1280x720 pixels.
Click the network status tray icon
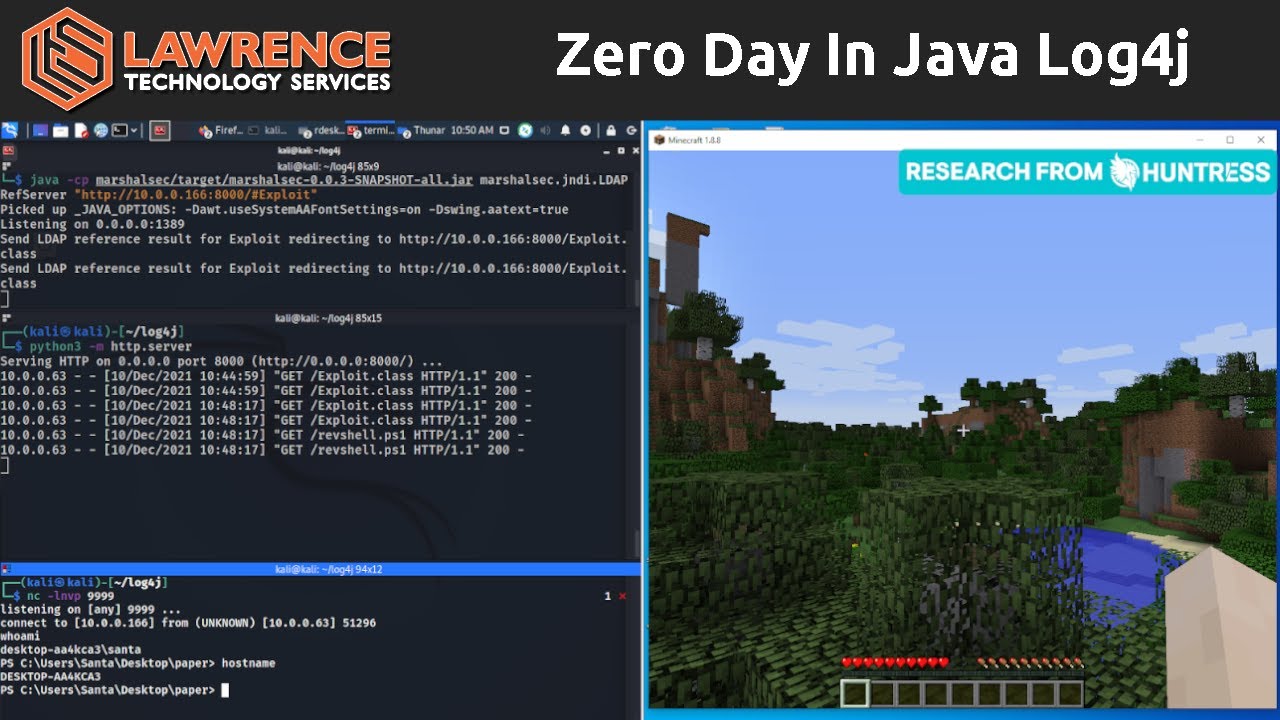coord(525,130)
